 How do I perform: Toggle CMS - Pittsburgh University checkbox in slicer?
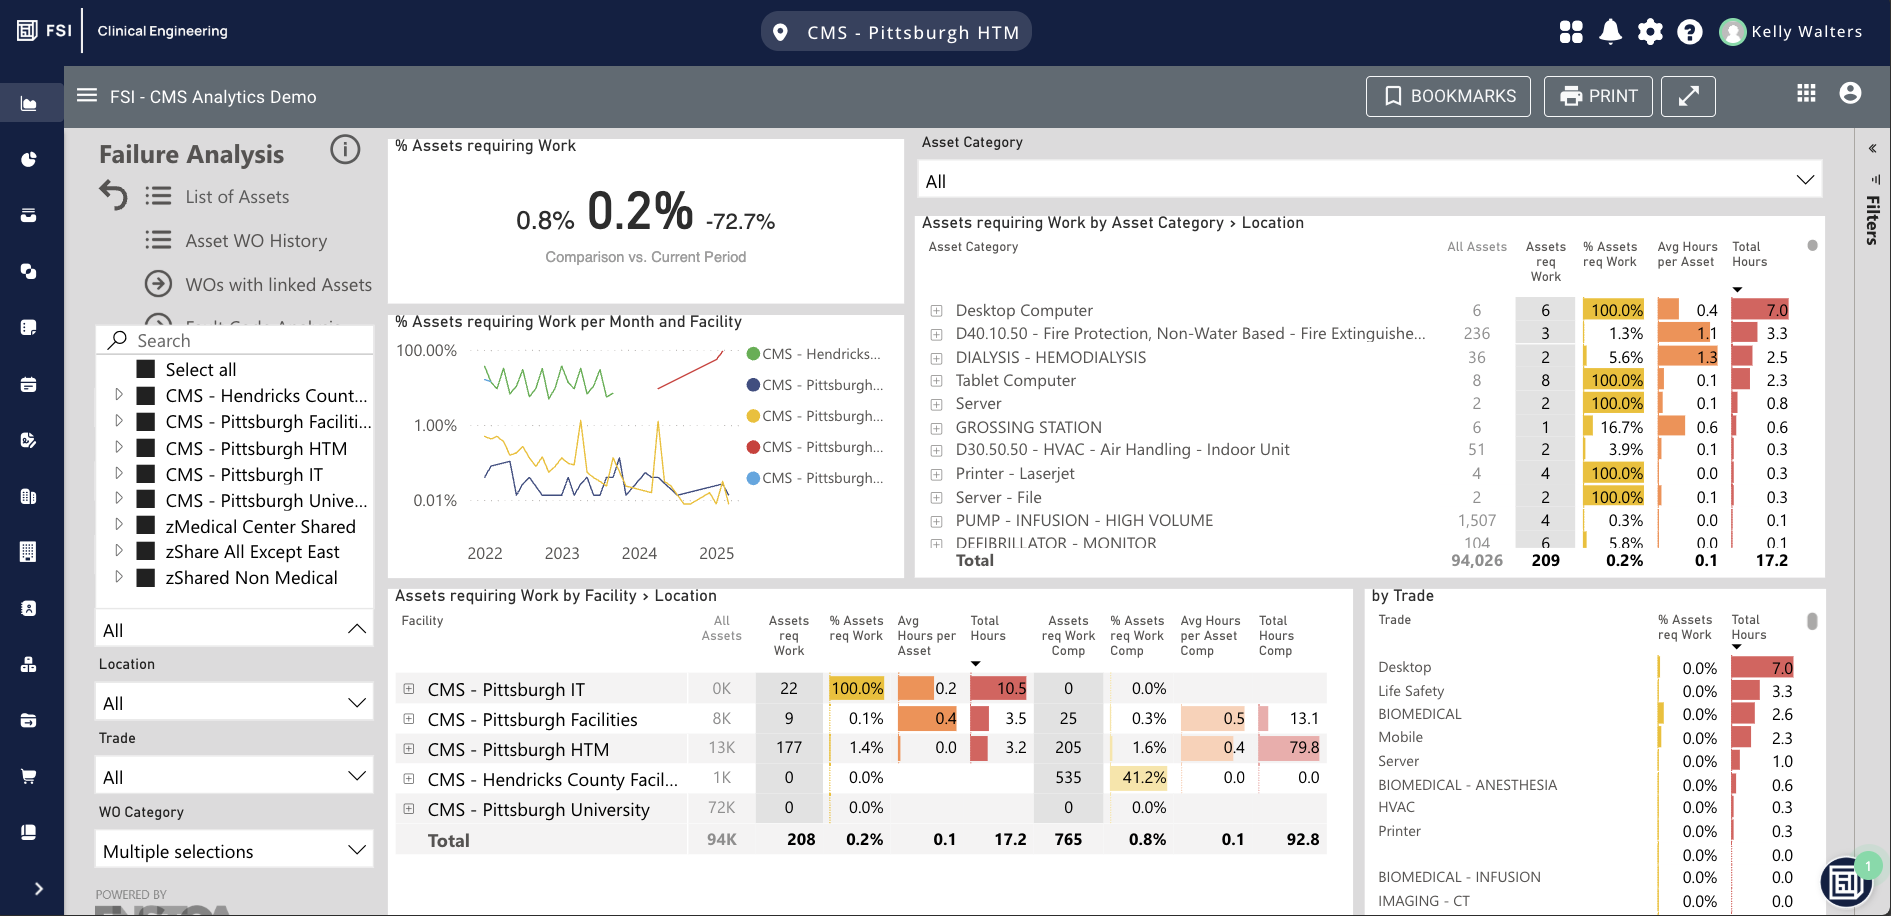[x=145, y=500]
